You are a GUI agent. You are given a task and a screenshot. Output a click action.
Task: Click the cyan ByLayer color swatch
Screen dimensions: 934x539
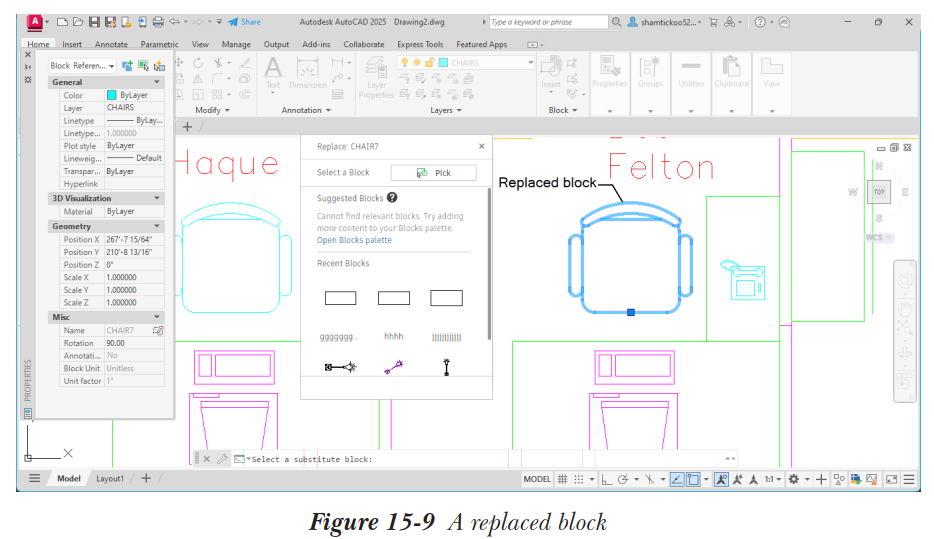(x=111, y=95)
